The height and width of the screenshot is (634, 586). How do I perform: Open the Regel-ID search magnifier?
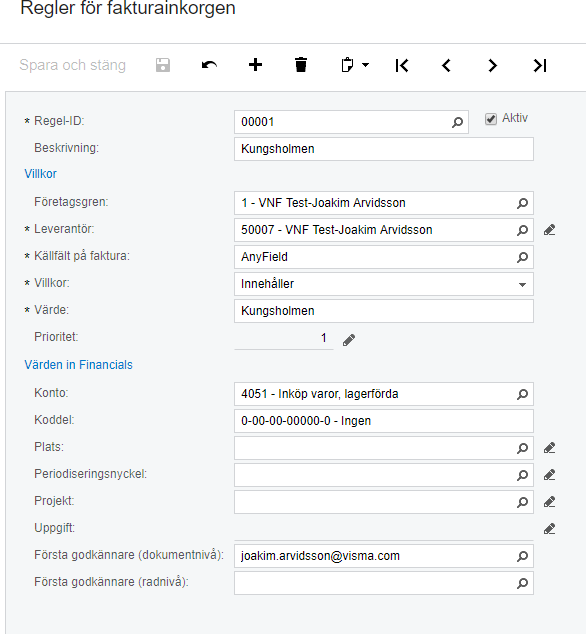tap(457, 122)
